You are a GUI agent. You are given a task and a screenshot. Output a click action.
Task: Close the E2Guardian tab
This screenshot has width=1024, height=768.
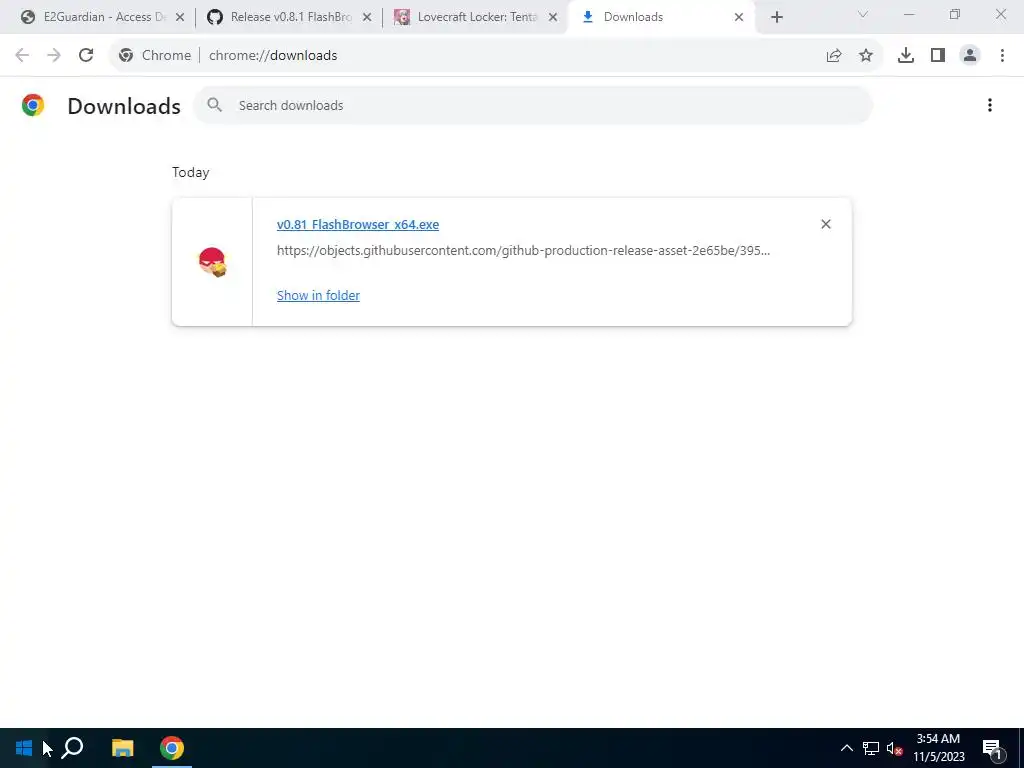click(180, 17)
